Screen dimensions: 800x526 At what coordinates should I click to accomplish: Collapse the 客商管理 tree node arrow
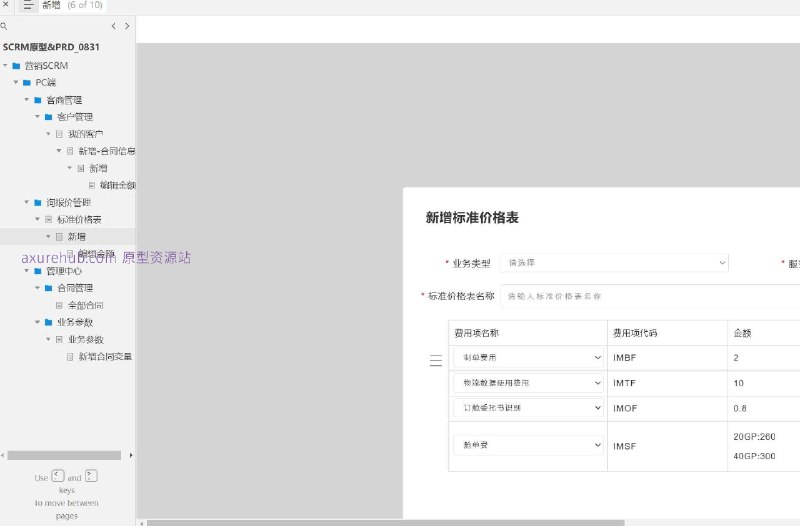coord(27,99)
